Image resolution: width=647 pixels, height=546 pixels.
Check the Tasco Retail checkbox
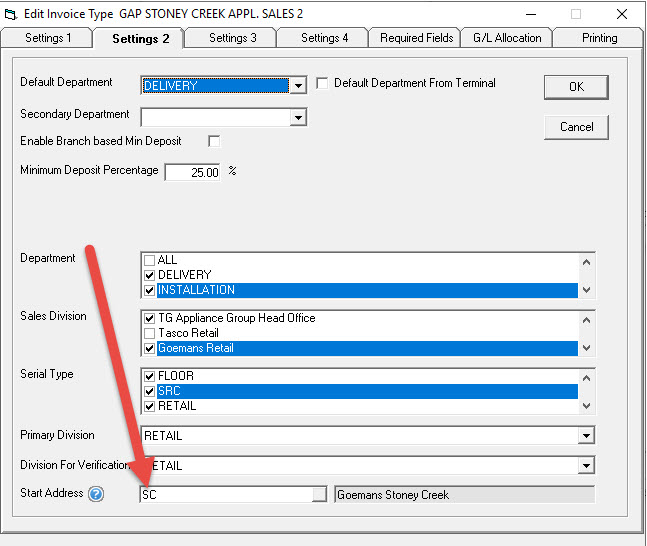(149, 333)
